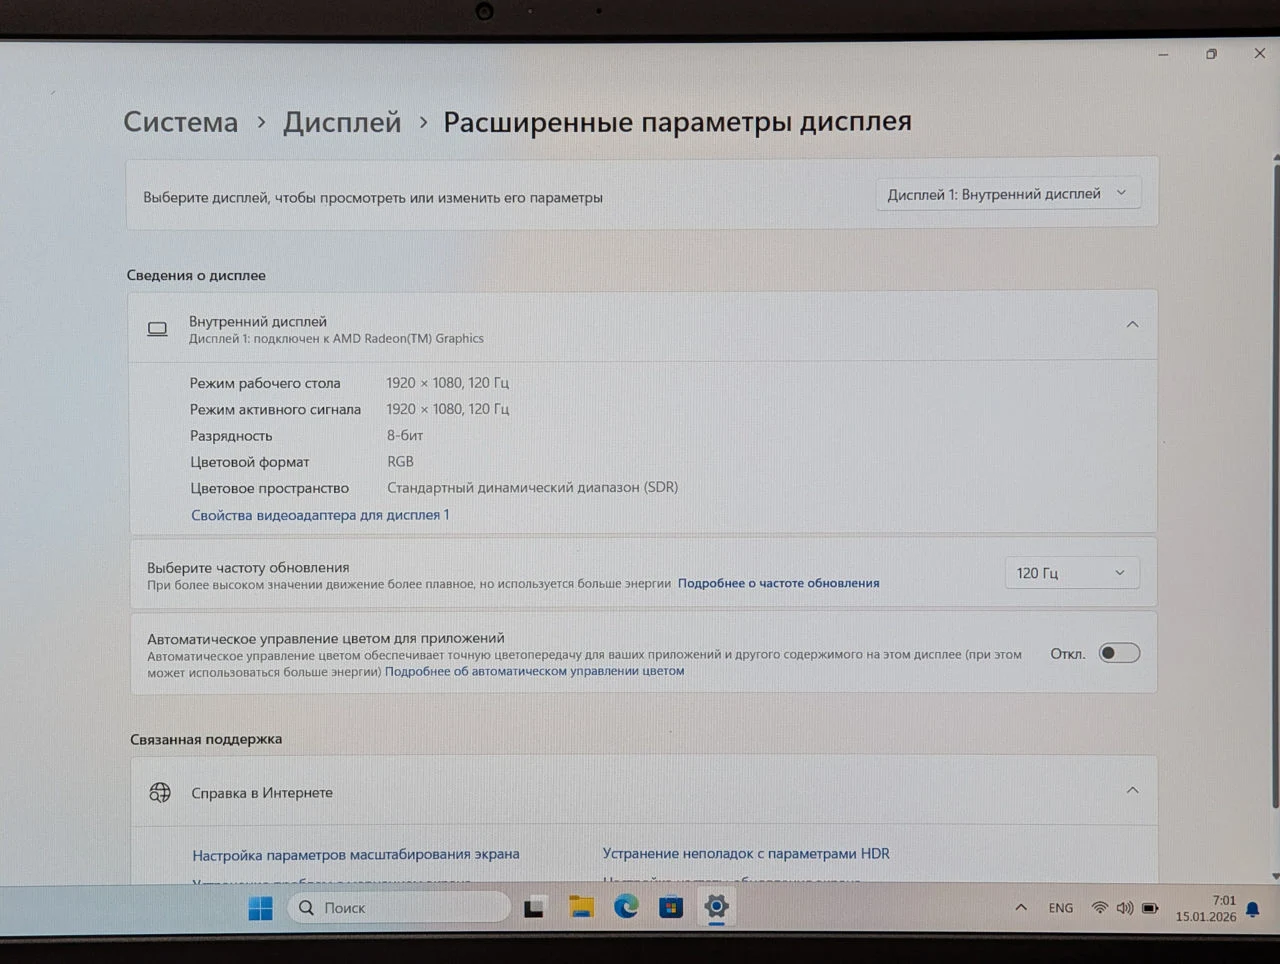Click the laptop icon beside Внутренний дисплей
This screenshot has width=1280, height=964.
[x=157, y=329]
